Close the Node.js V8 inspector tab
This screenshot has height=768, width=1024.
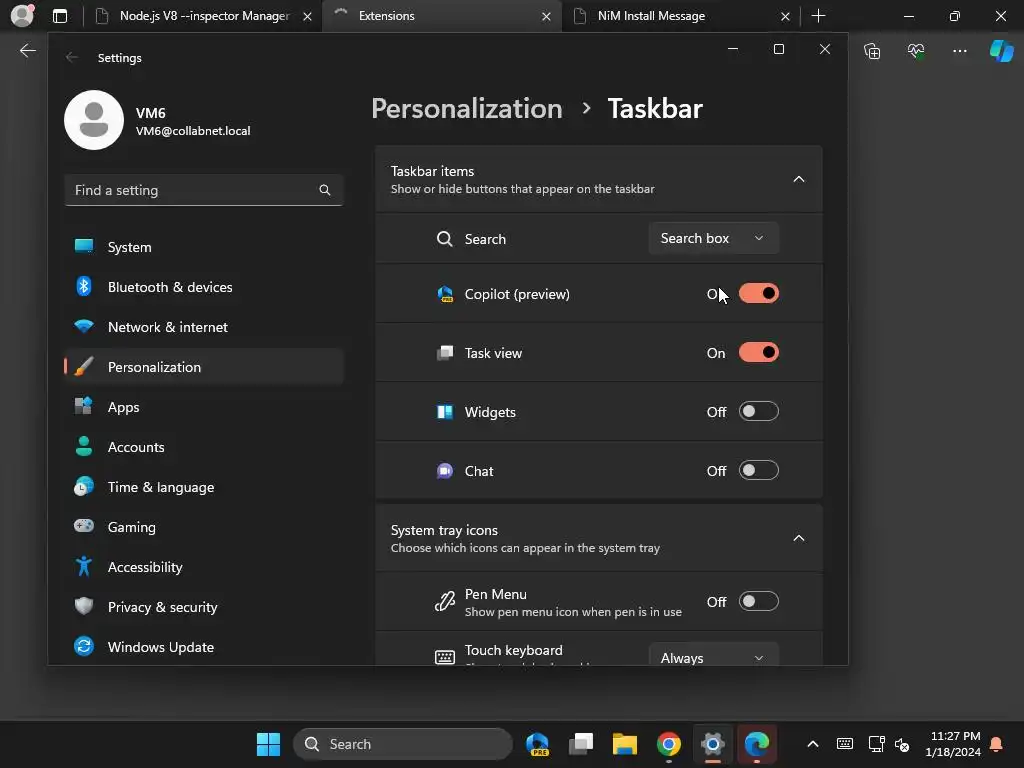click(307, 16)
